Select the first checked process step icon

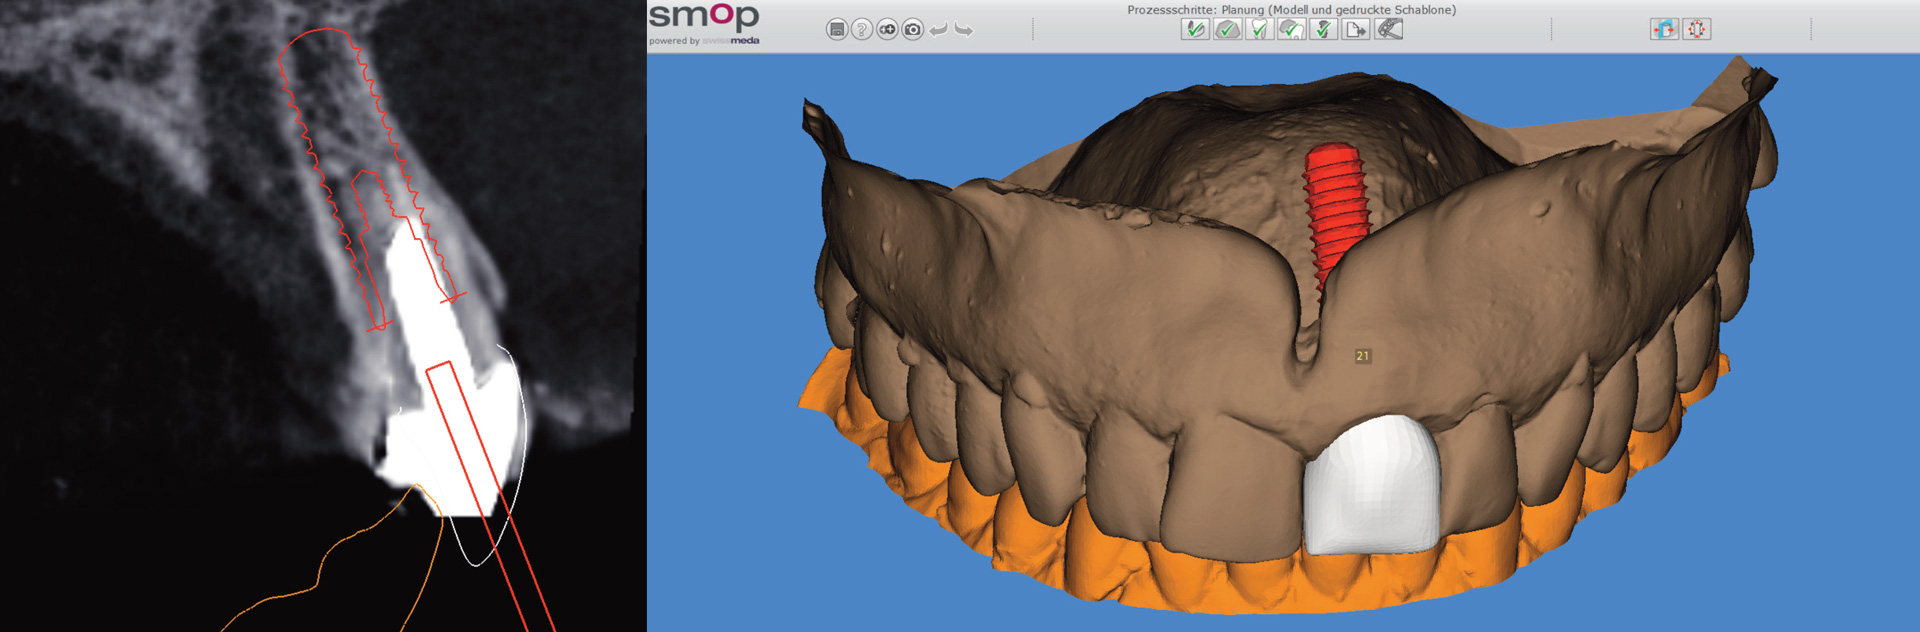click(1194, 30)
